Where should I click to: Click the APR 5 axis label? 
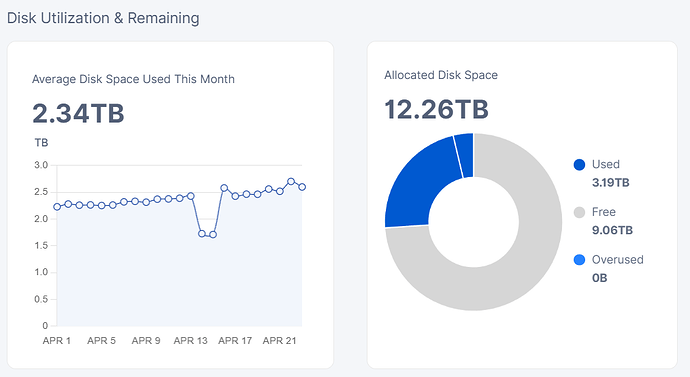pyautogui.click(x=101, y=340)
